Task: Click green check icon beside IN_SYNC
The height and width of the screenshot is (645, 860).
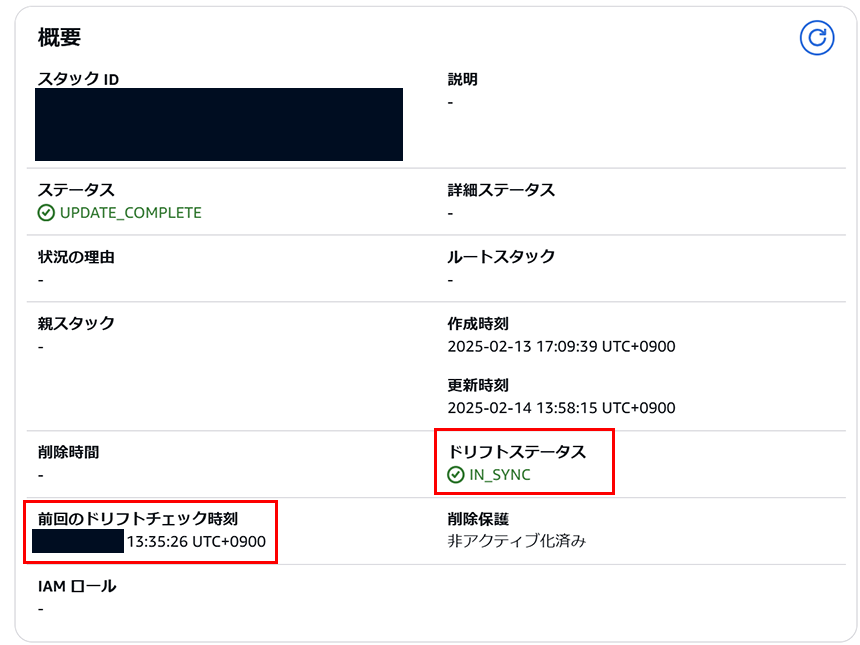Action: click(x=456, y=474)
